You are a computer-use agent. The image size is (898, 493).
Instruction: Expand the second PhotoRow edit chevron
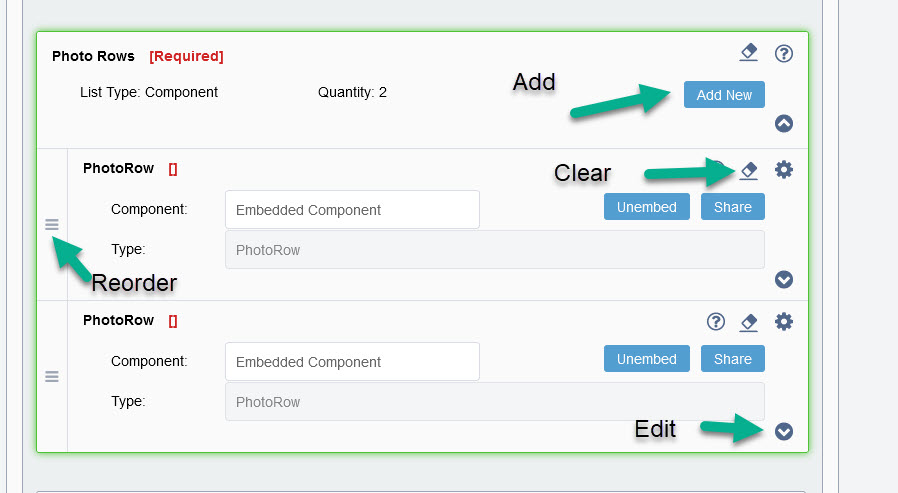click(x=783, y=431)
